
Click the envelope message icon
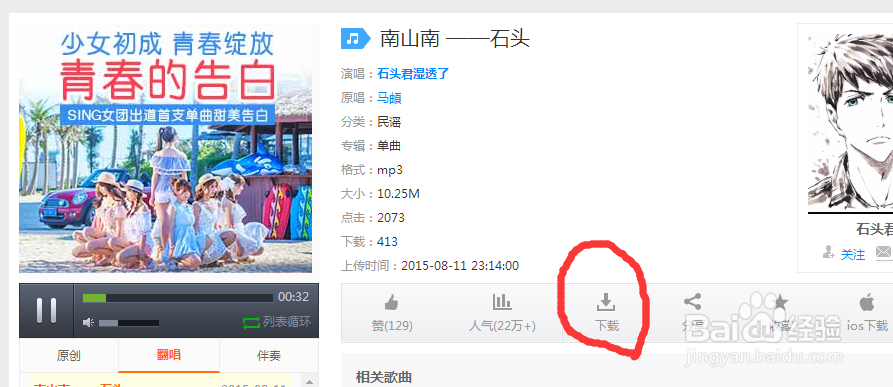click(884, 252)
